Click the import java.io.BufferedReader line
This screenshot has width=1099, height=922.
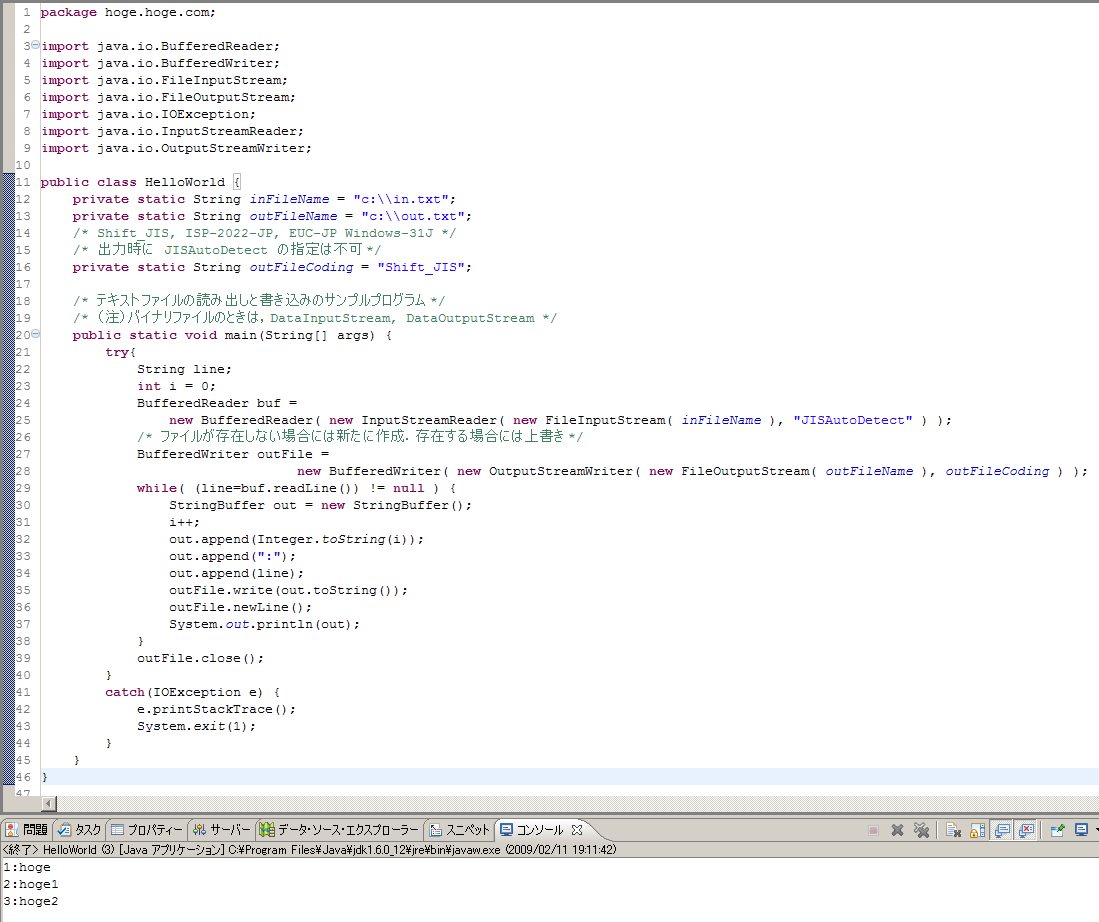[x=161, y=46]
